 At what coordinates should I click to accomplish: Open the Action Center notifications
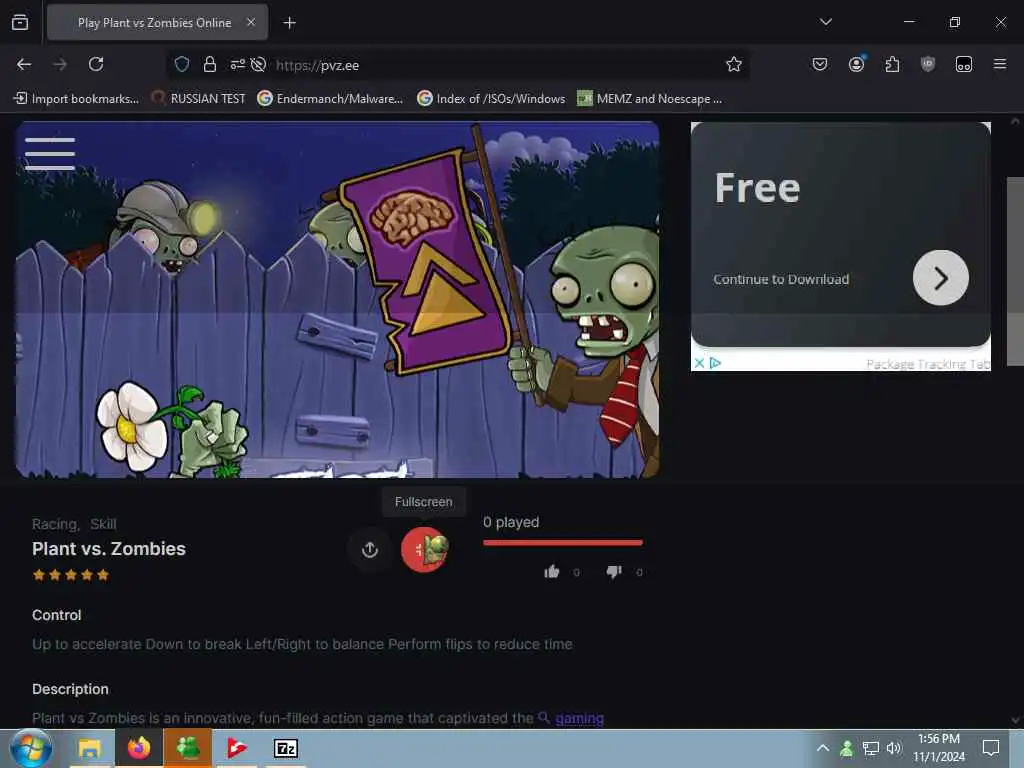991,748
